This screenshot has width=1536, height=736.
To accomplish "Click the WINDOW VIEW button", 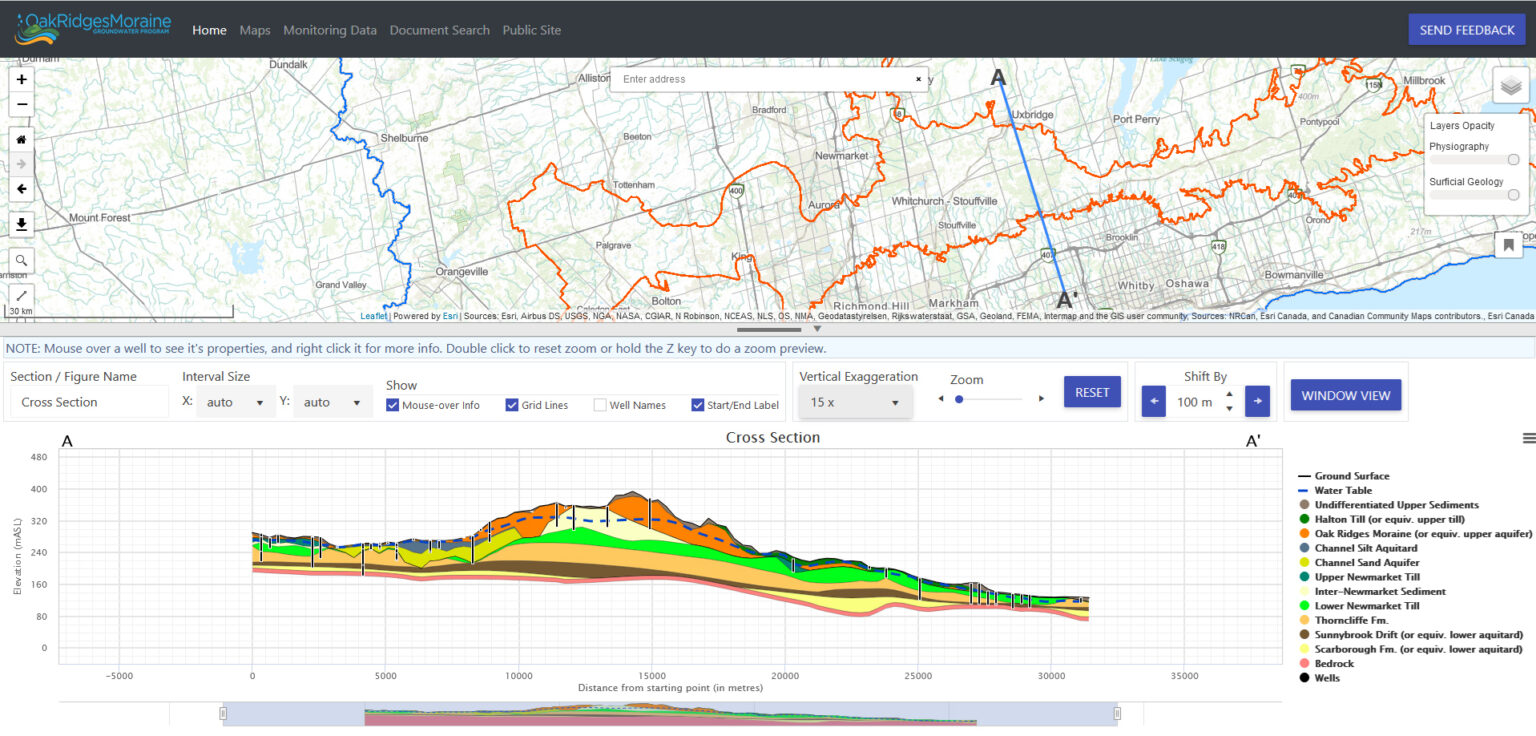I will (1345, 395).
